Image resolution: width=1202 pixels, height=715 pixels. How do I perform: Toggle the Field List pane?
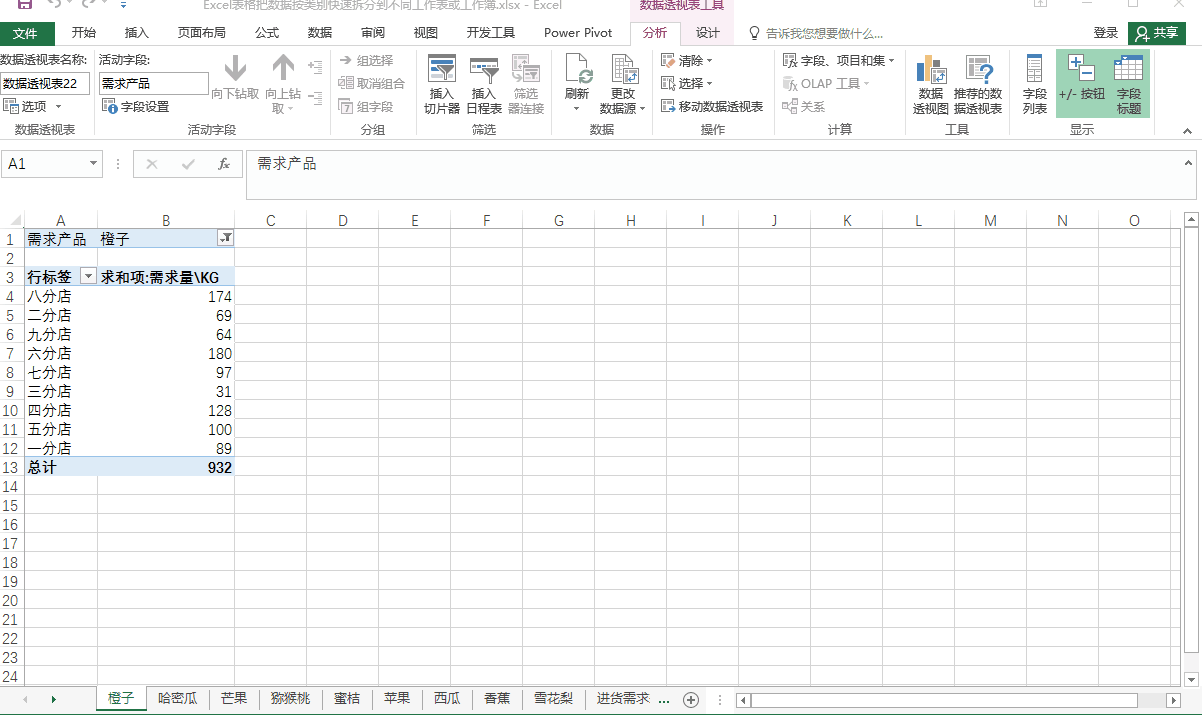tap(1034, 84)
